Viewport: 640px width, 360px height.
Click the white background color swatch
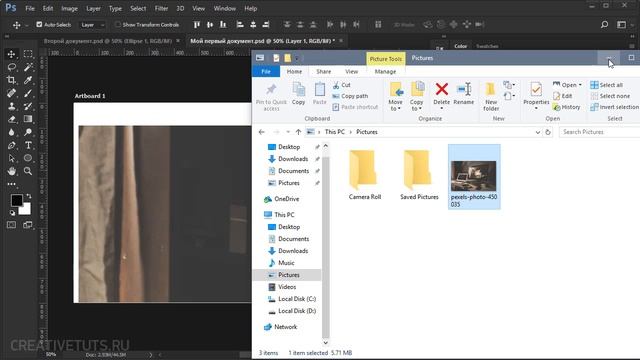26,210
